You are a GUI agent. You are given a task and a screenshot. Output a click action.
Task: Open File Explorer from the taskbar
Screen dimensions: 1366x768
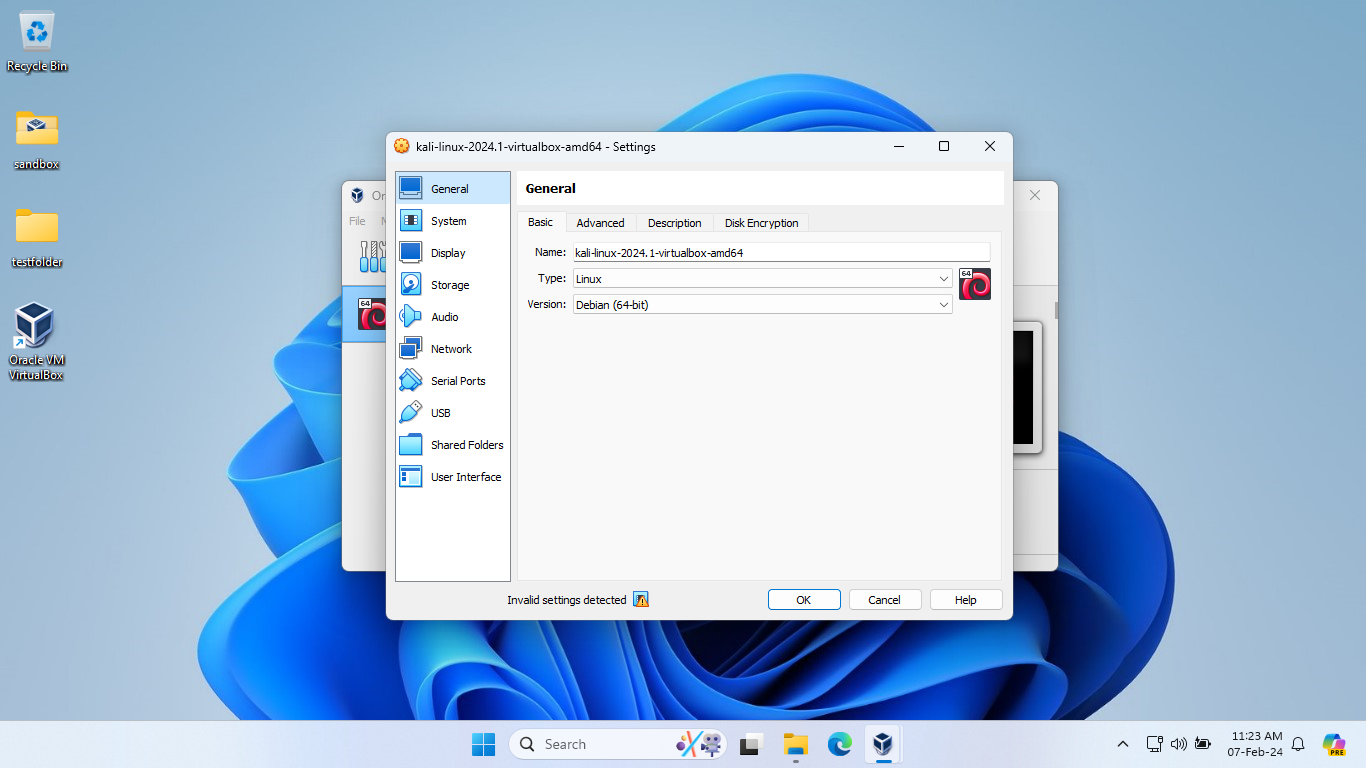(x=795, y=744)
